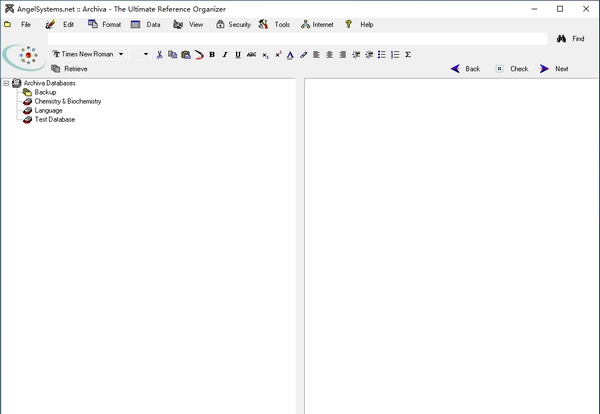This screenshot has width=600, height=414.
Task: Collapse the Archiva Databases tree node
Action: click(x=6, y=83)
